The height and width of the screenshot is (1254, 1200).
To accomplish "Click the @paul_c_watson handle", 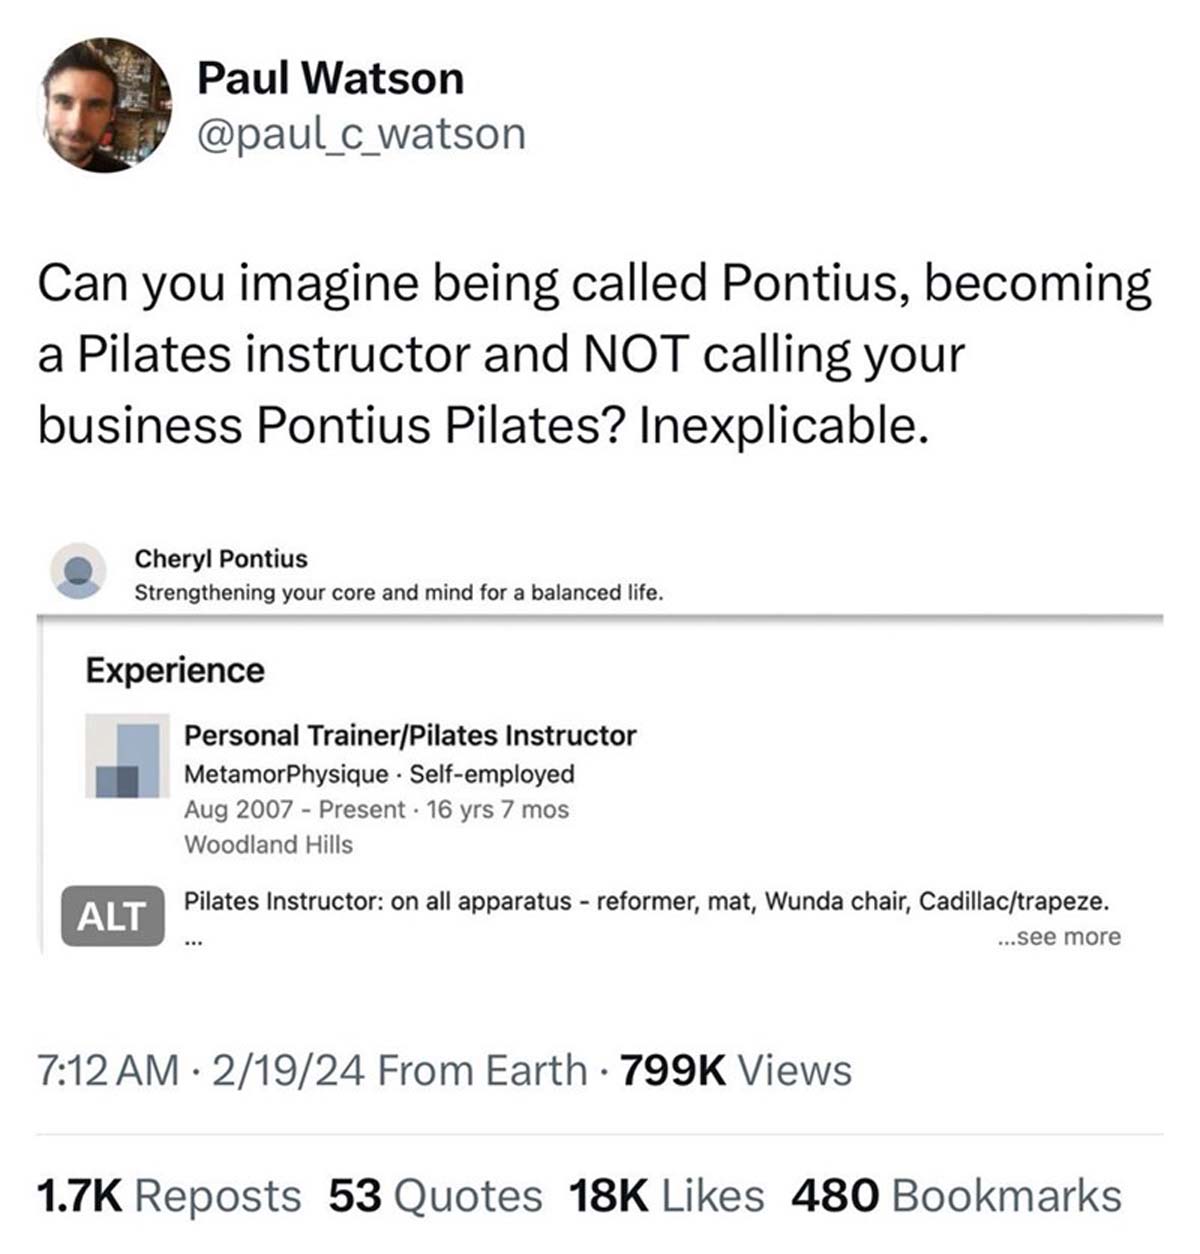I will click(361, 133).
